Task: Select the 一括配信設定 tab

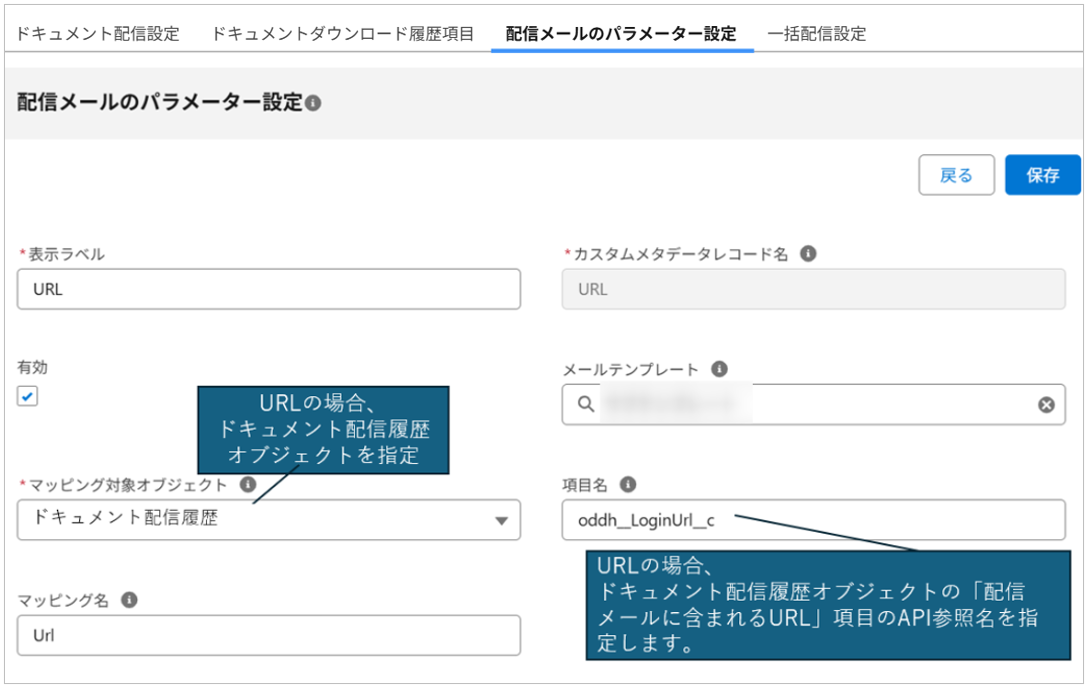Action: [816, 34]
